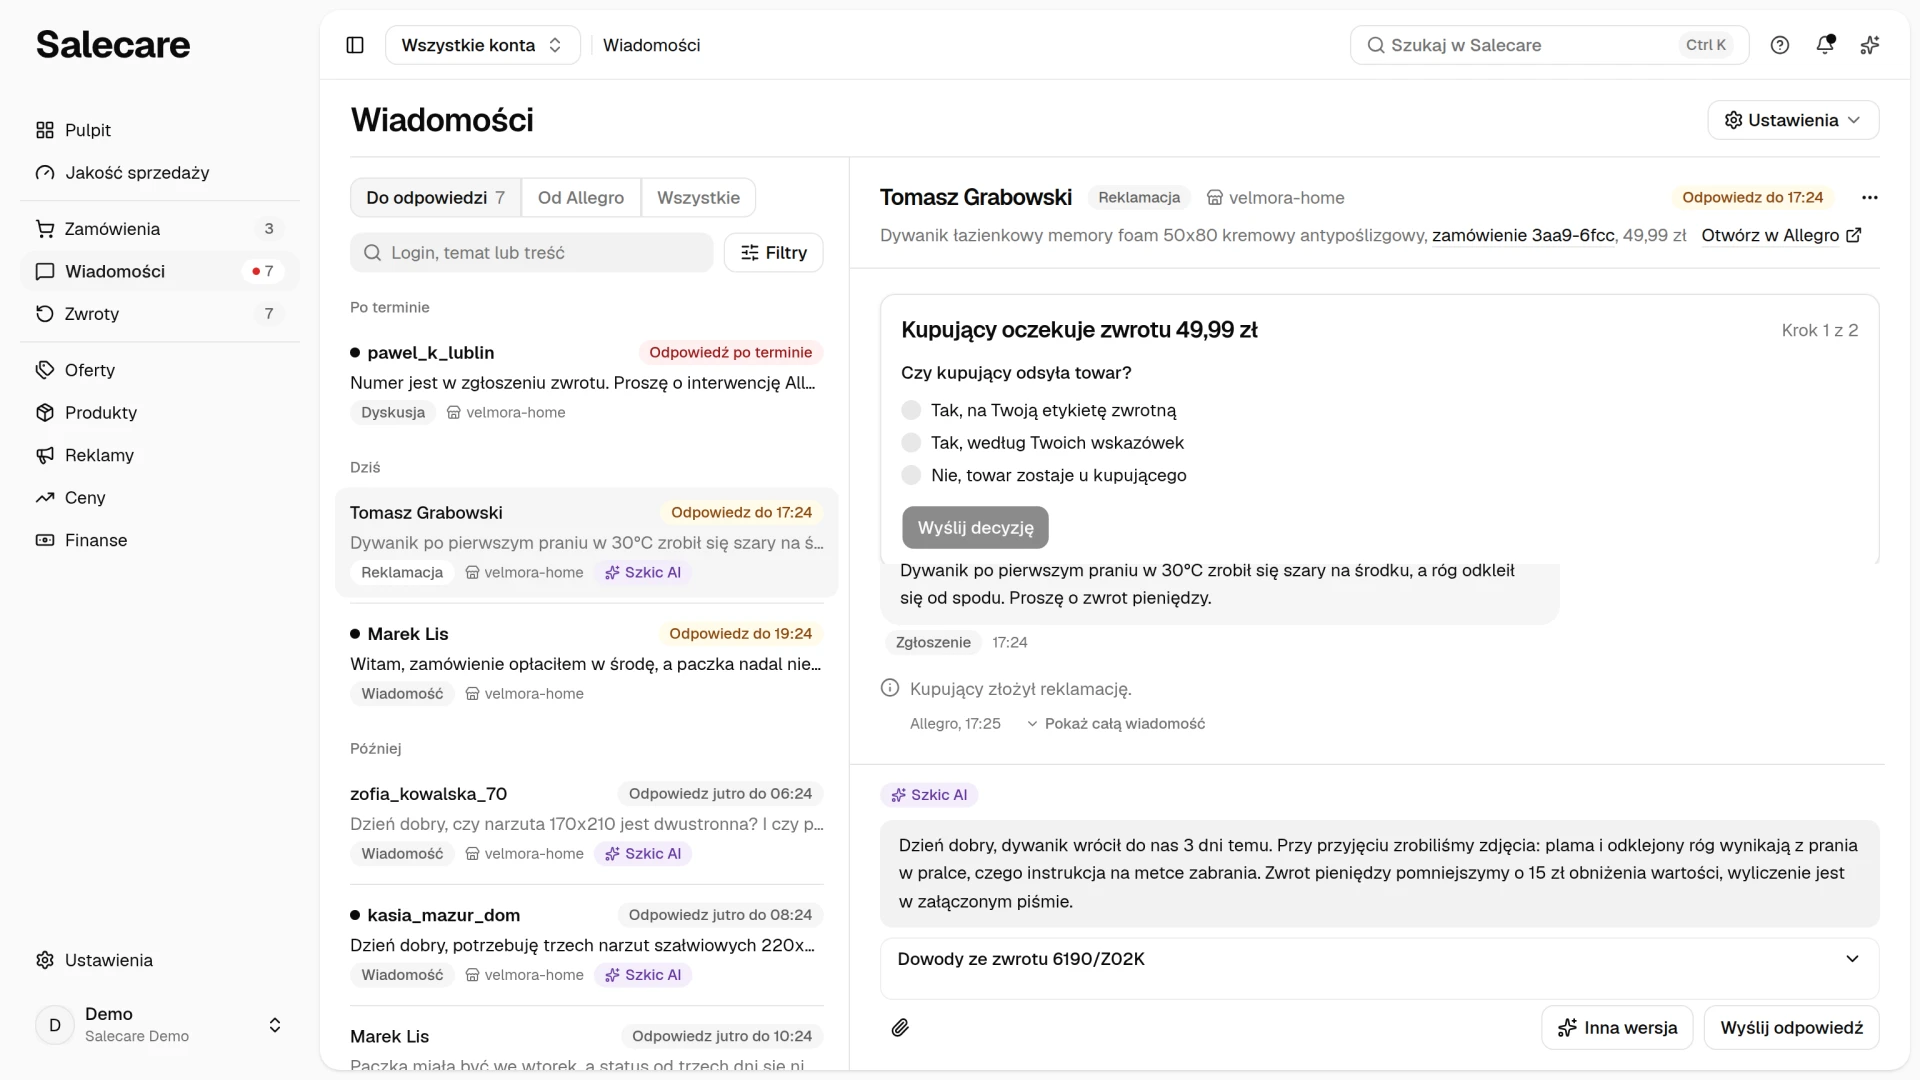Image resolution: width=1920 pixels, height=1080 pixels.
Task: Open 'zamówienie 3aa9-6fcc' link
Action: [1523, 235]
